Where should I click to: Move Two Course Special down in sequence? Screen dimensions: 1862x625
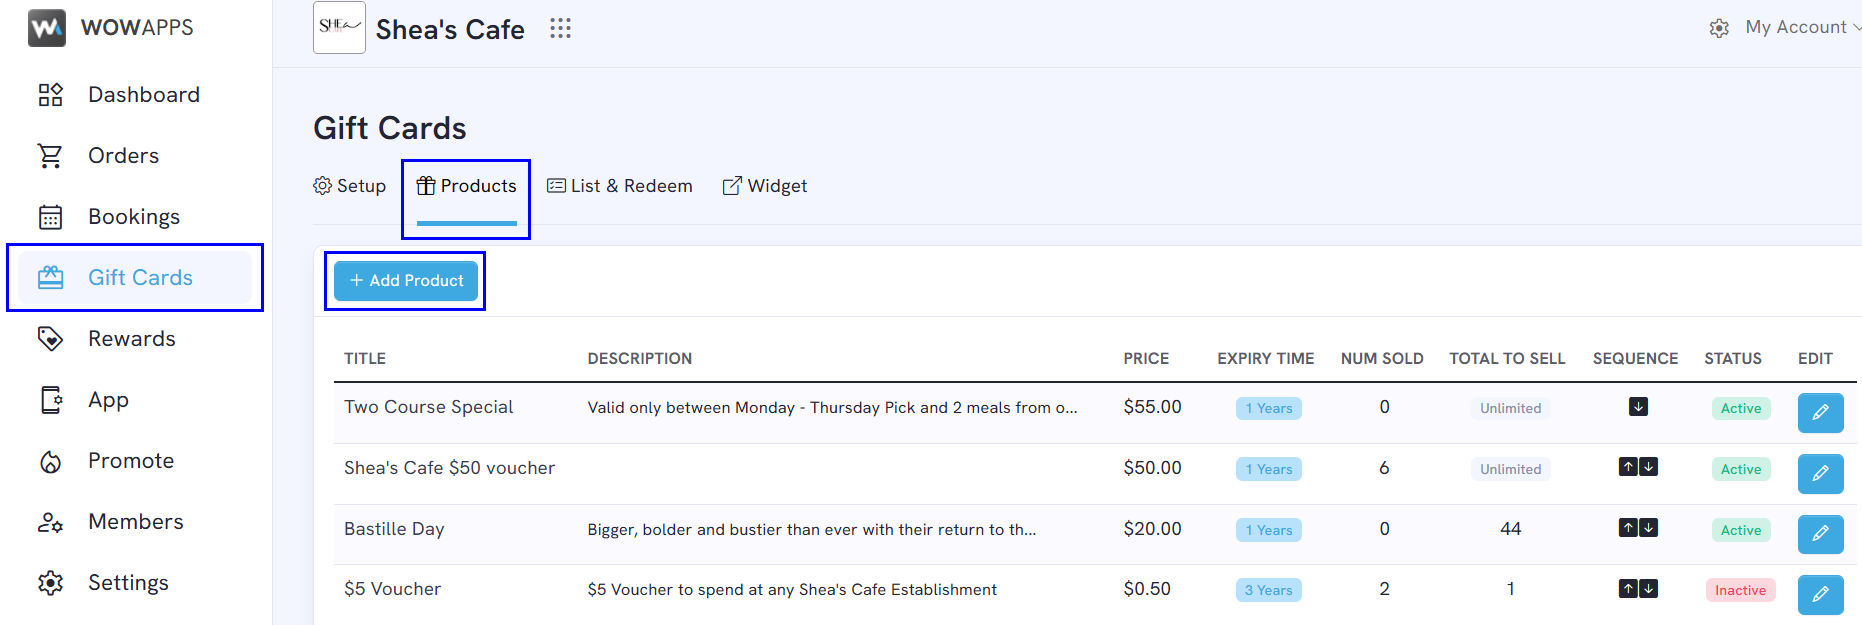1638,407
